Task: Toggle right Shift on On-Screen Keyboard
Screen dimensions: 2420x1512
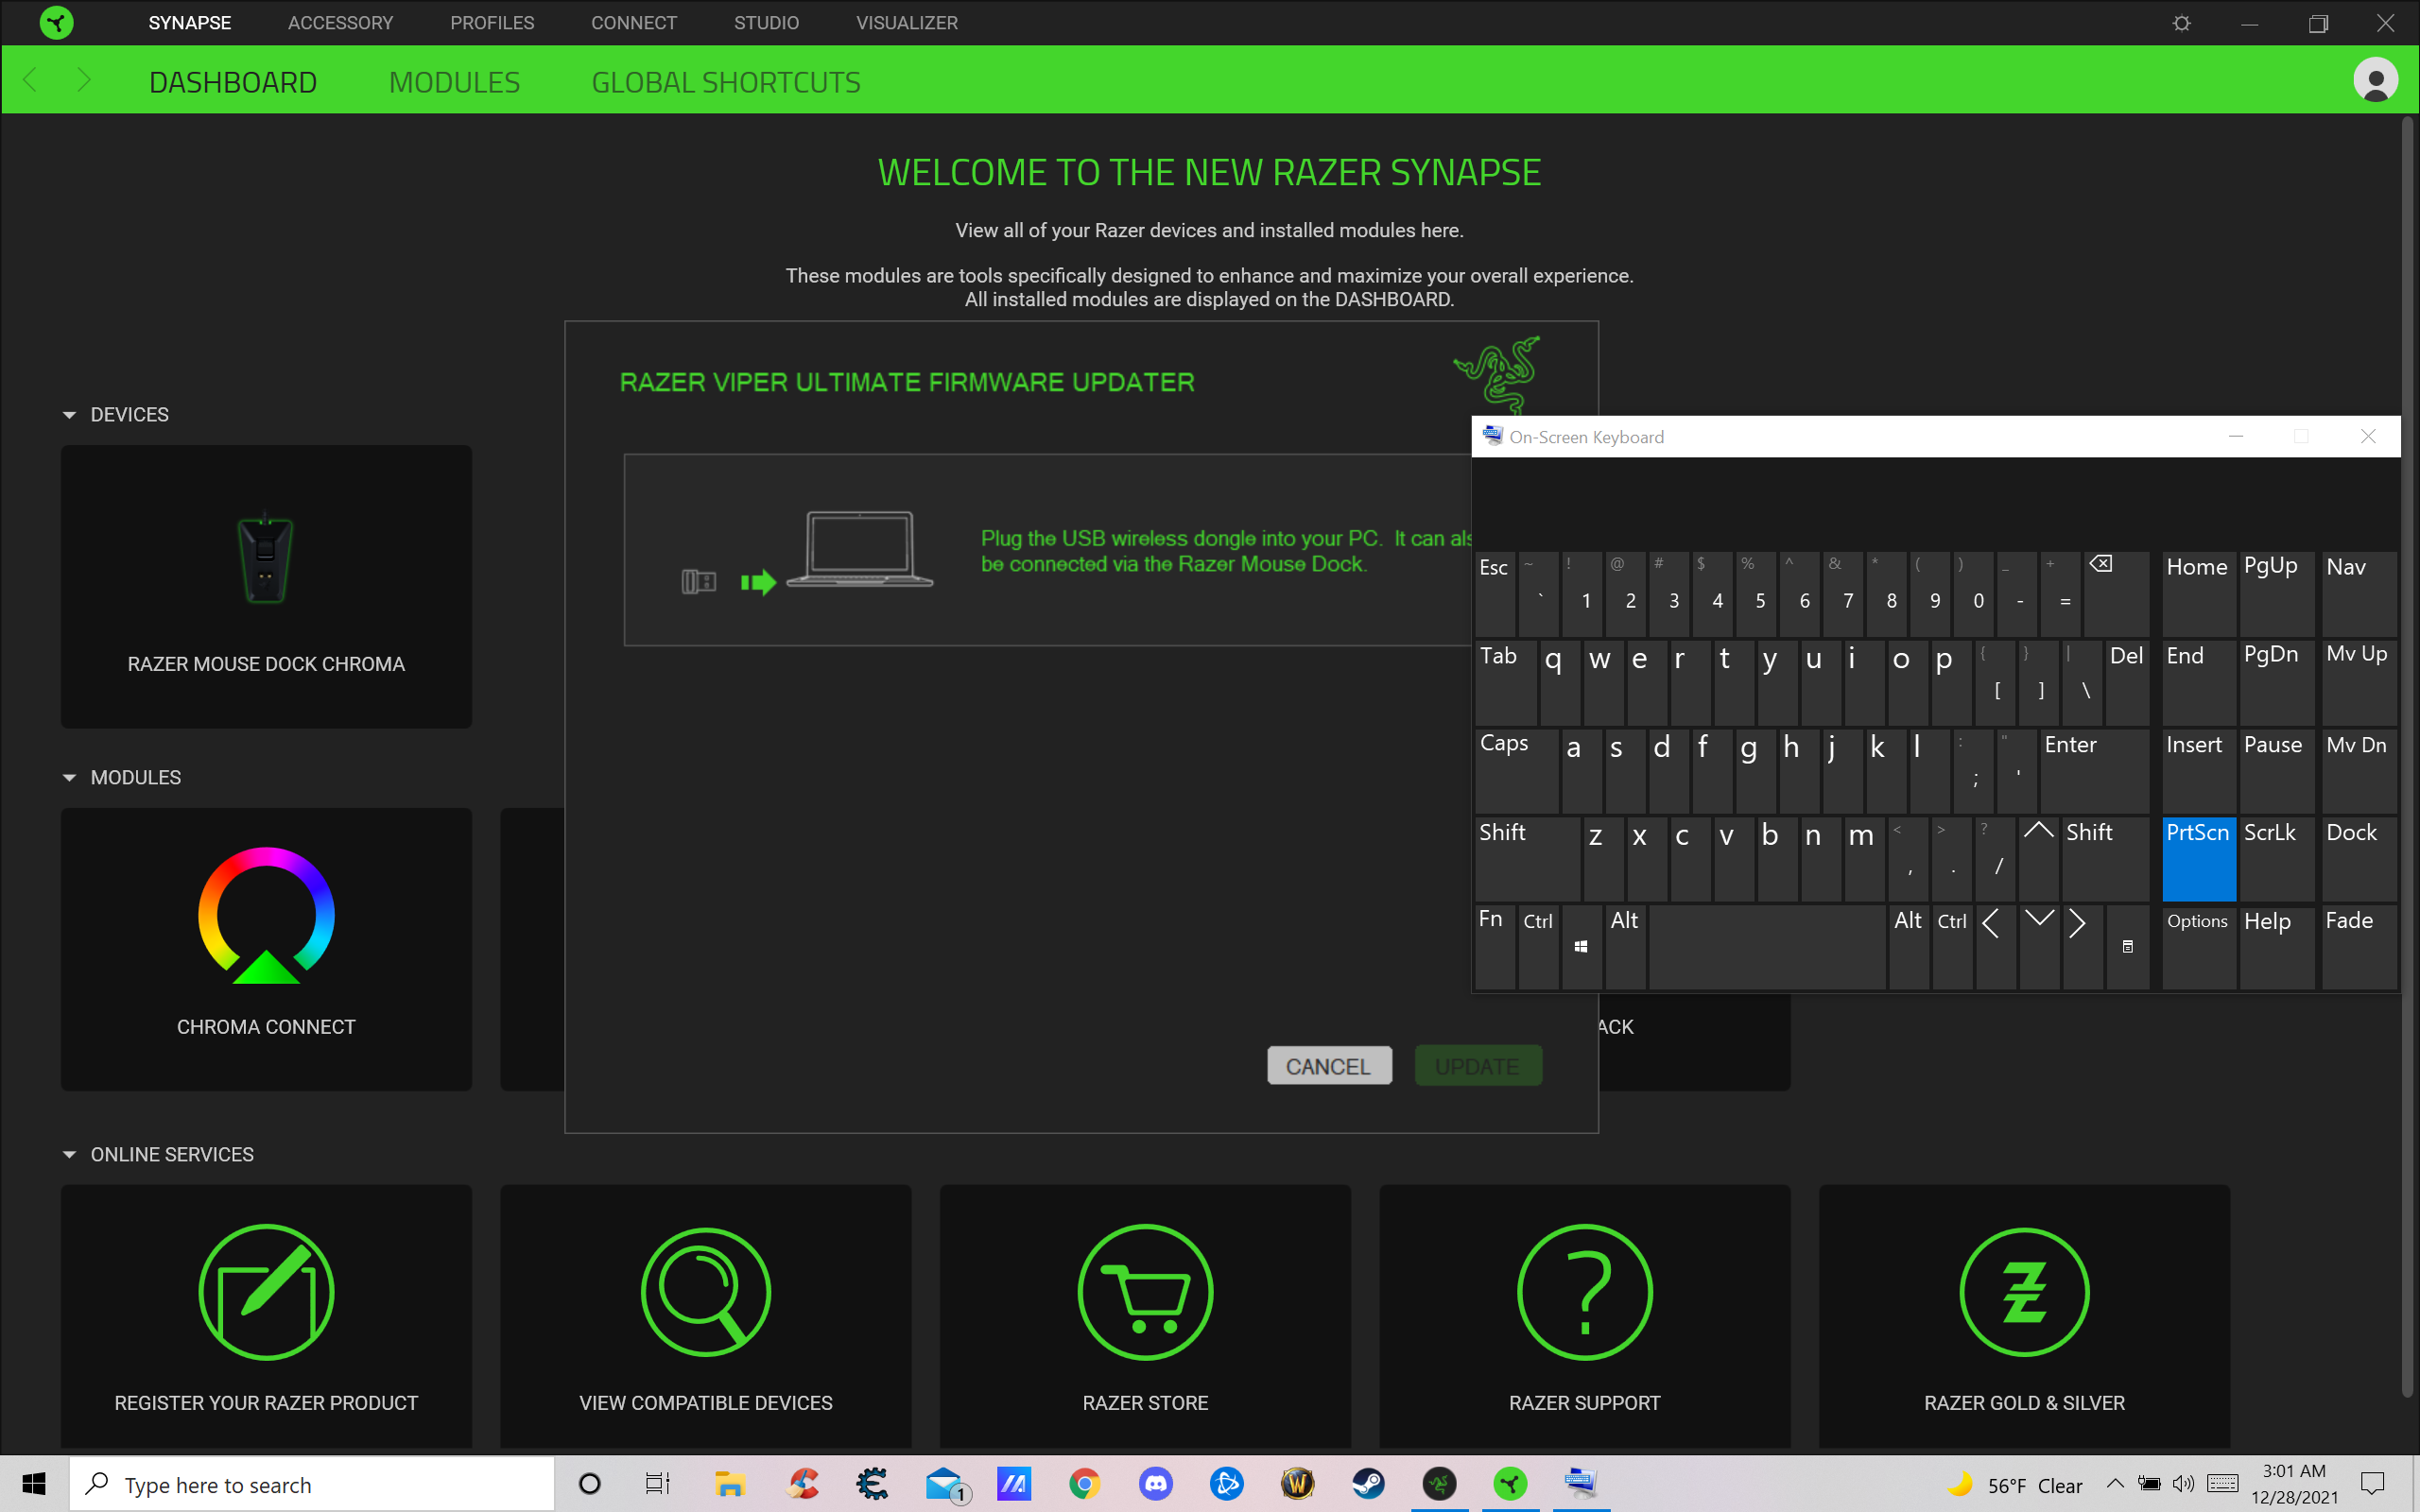Action: click(2105, 859)
